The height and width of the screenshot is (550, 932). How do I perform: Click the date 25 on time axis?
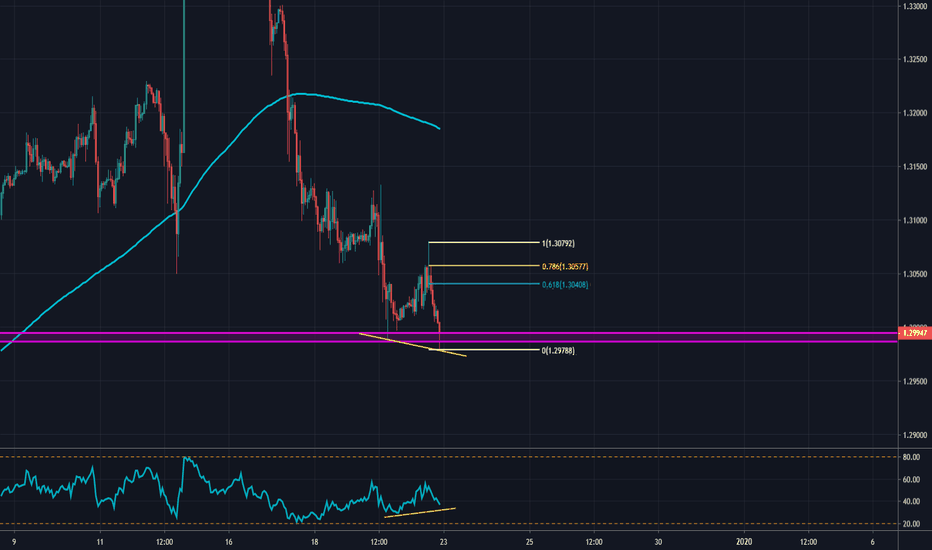click(x=528, y=541)
